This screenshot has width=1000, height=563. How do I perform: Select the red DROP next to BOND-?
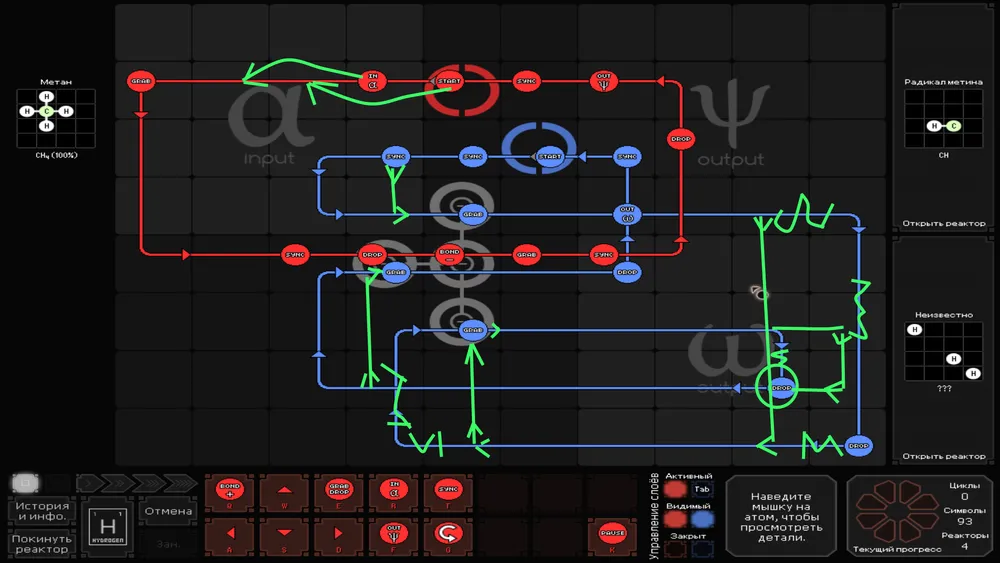click(372, 254)
